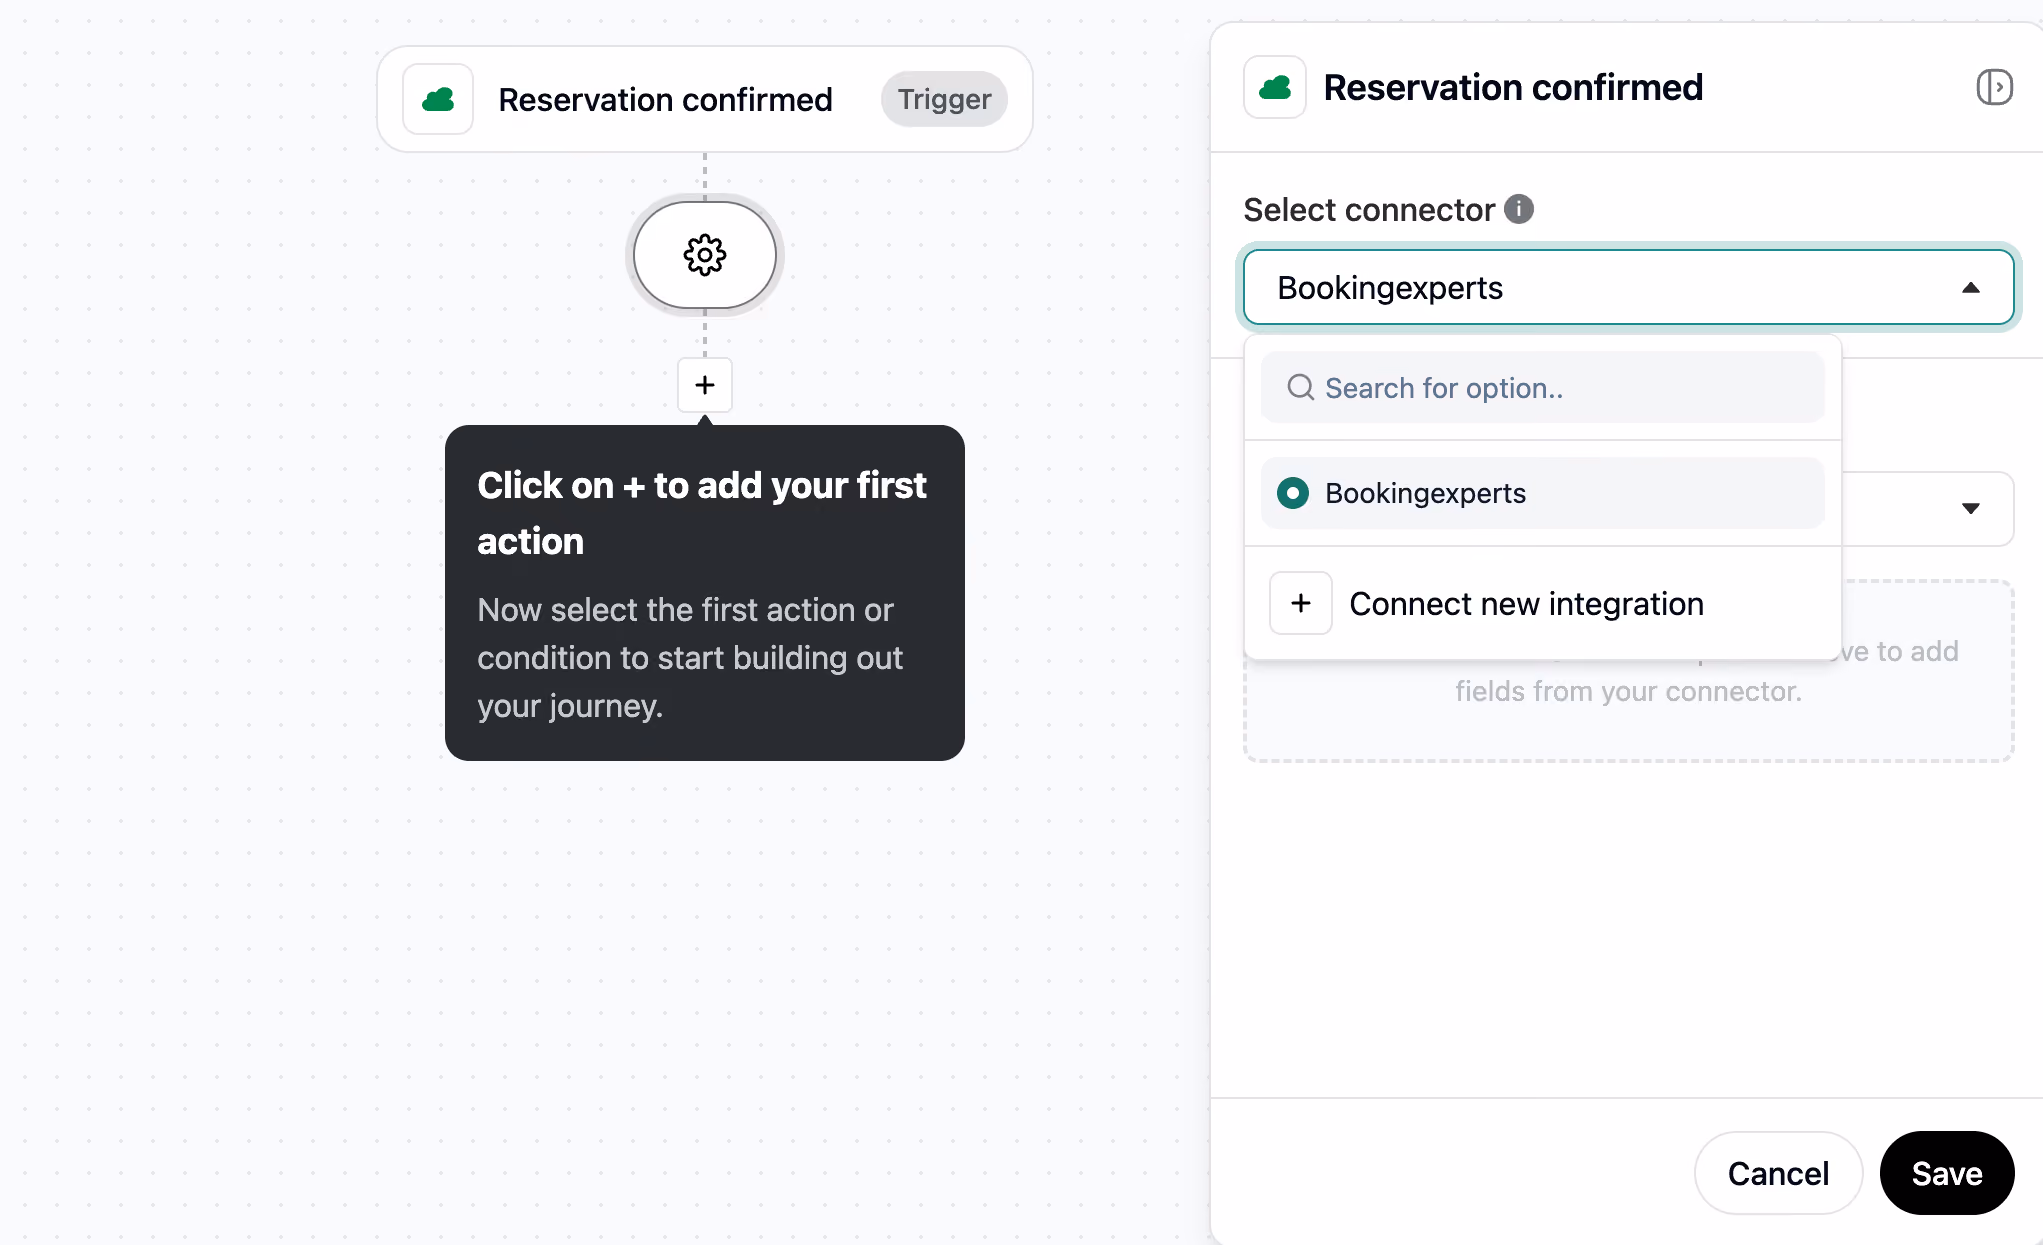The height and width of the screenshot is (1245, 2043).
Task: Click the green cloud icon in trigger node
Action: click(438, 99)
